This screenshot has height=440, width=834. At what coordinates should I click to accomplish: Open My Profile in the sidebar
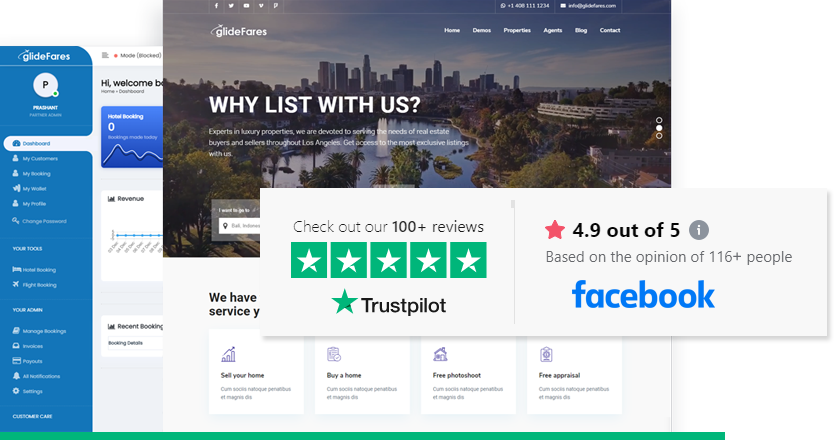point(29,204)
